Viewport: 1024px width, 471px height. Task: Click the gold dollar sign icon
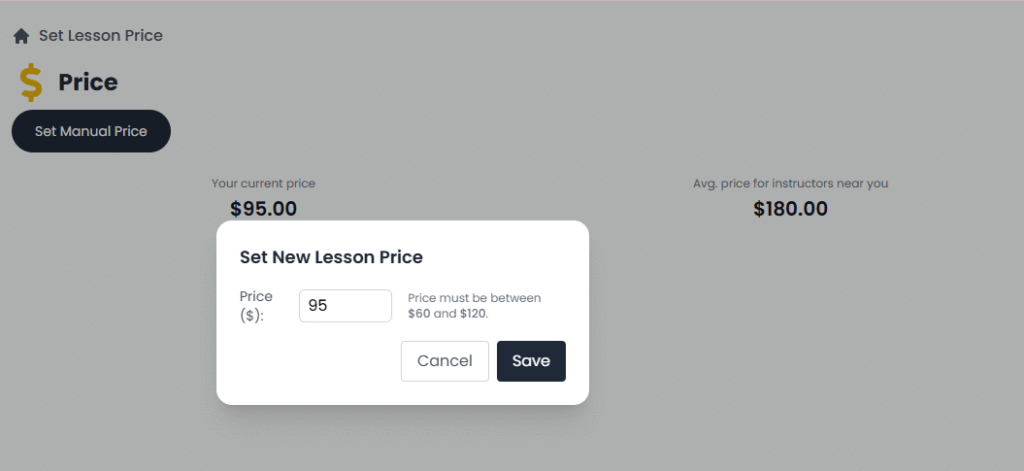pos(31,83)
